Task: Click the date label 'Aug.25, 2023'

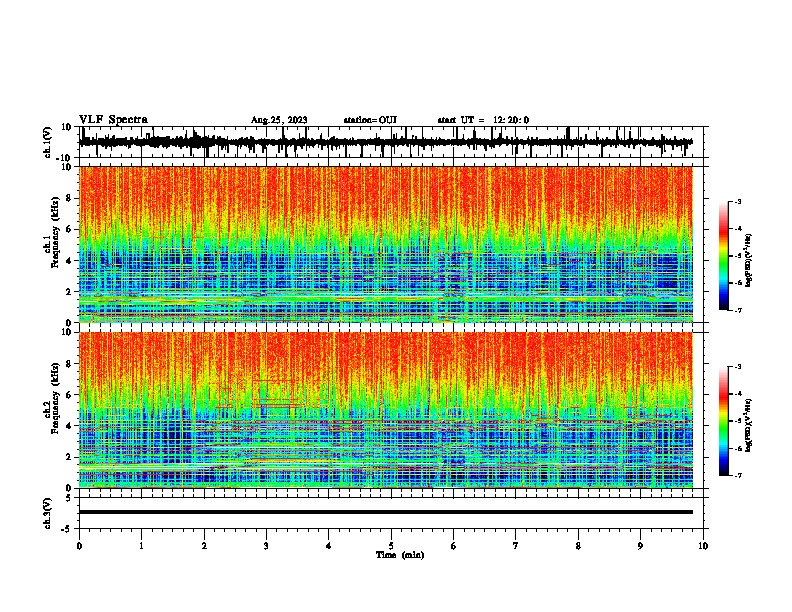Action: pyautogui.click(x=279, y=120)
